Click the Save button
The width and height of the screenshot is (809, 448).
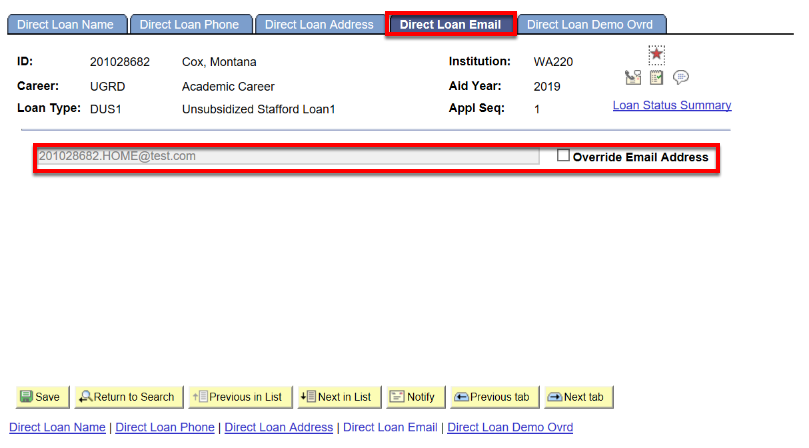[42, 397]
